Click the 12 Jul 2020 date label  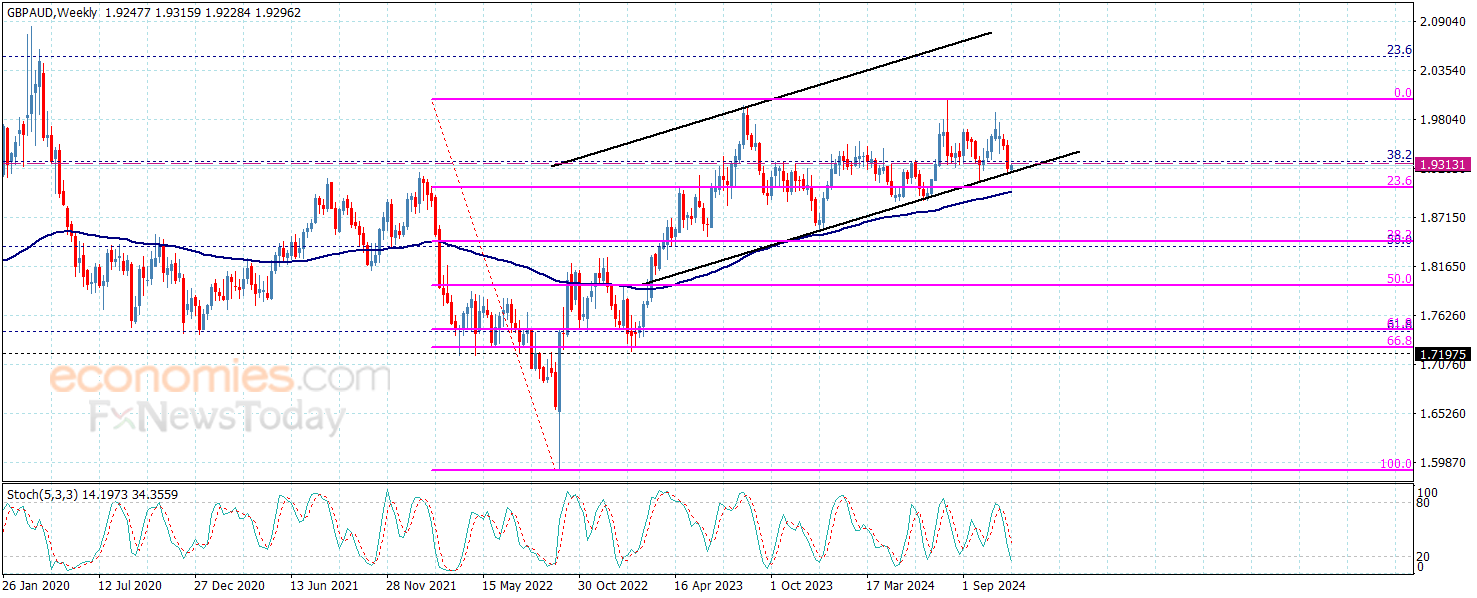click(130, 584)
